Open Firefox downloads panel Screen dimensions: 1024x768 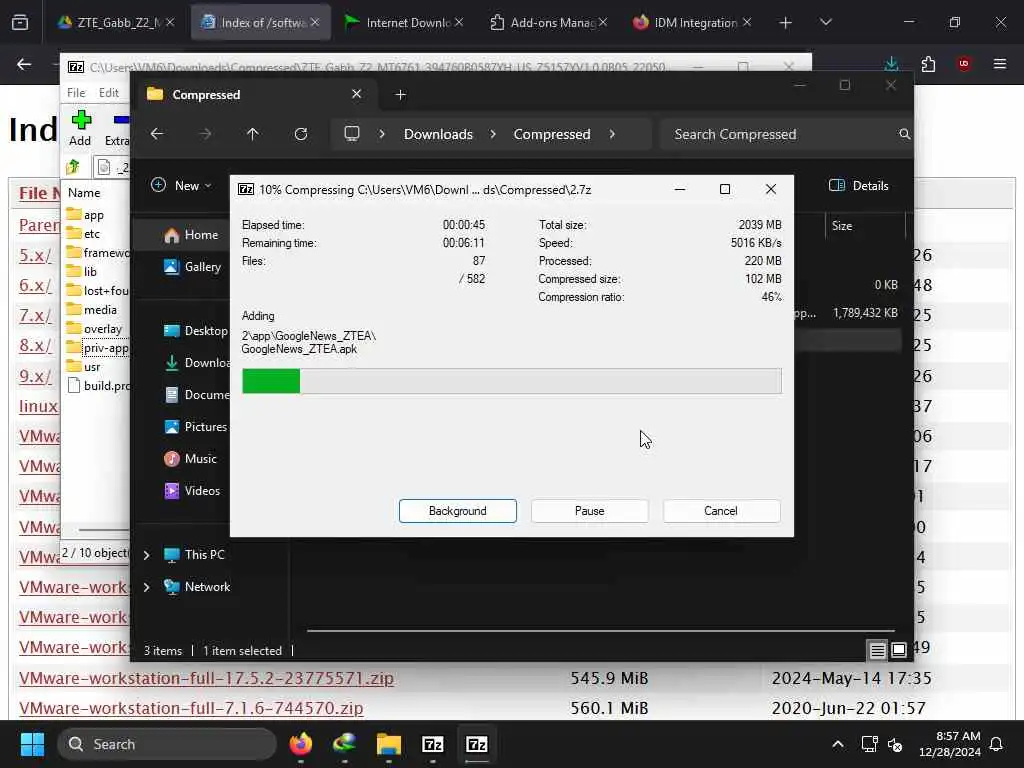pos(891,64)
